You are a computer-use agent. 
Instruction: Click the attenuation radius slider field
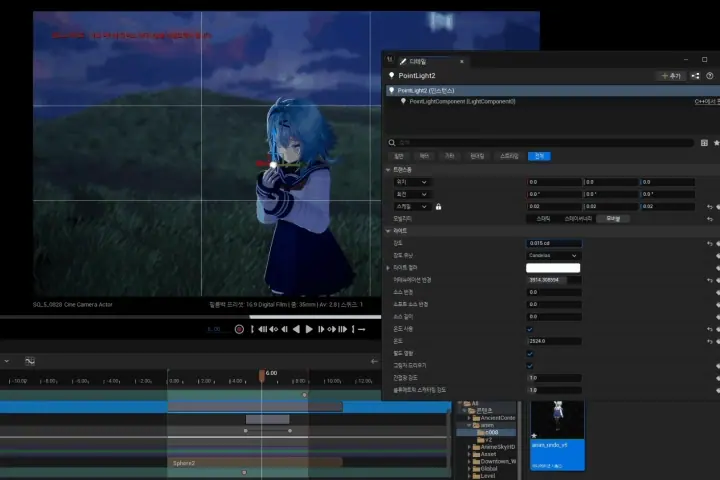(554, 280)
